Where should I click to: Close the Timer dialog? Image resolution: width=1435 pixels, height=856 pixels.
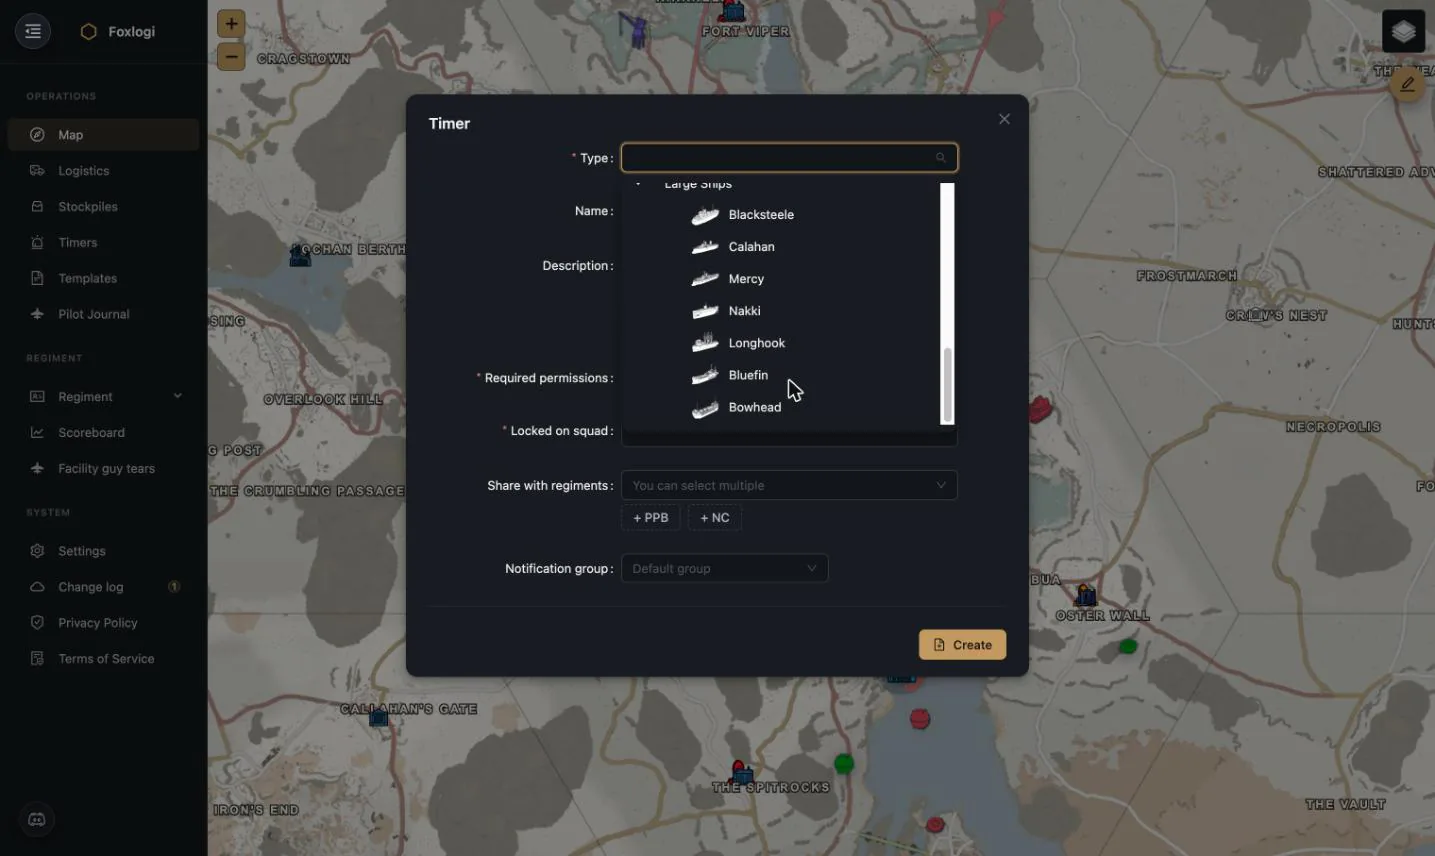[x=1004, y=119]
